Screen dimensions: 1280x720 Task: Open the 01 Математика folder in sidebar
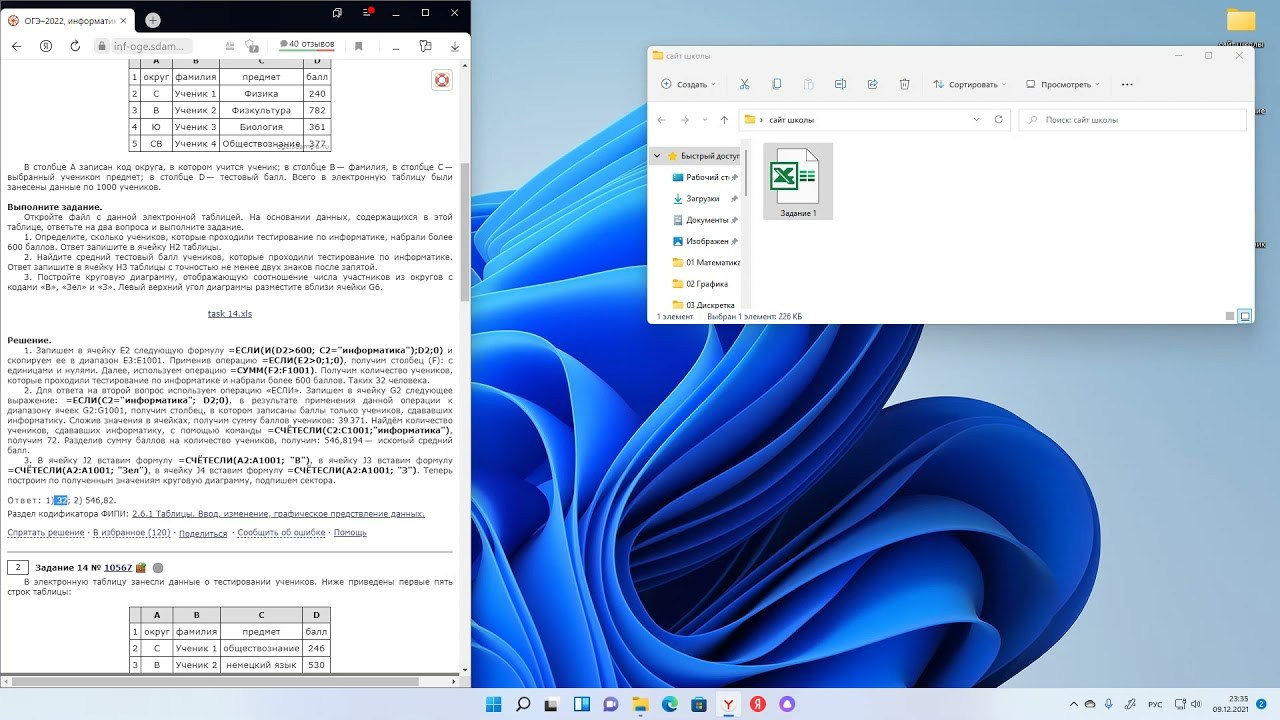coord(711,262)
